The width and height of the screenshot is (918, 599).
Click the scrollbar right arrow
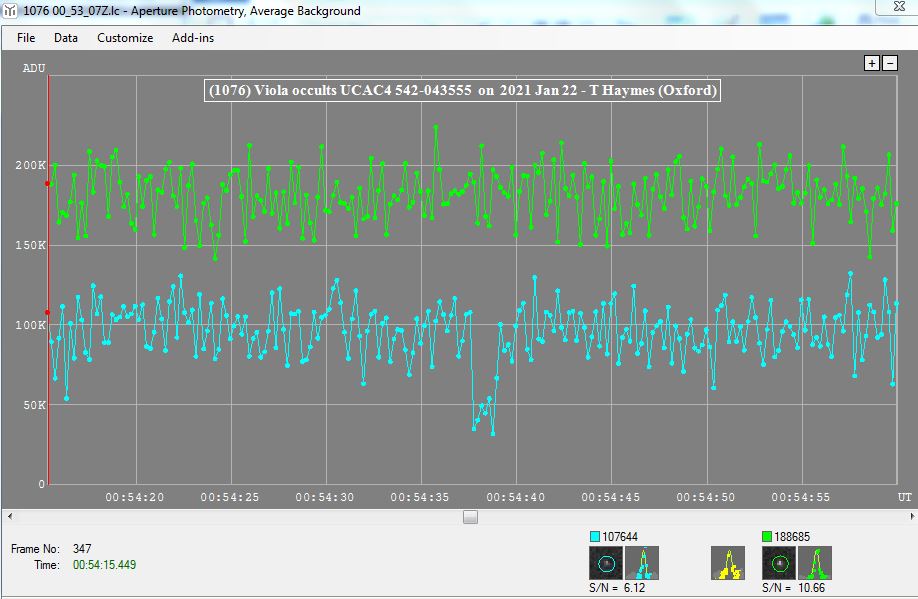[x=908, y=516]
